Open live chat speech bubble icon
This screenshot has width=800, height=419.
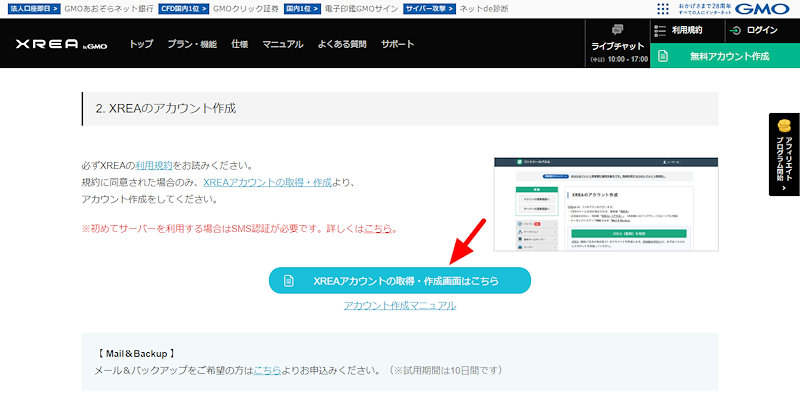click(619, 30)
